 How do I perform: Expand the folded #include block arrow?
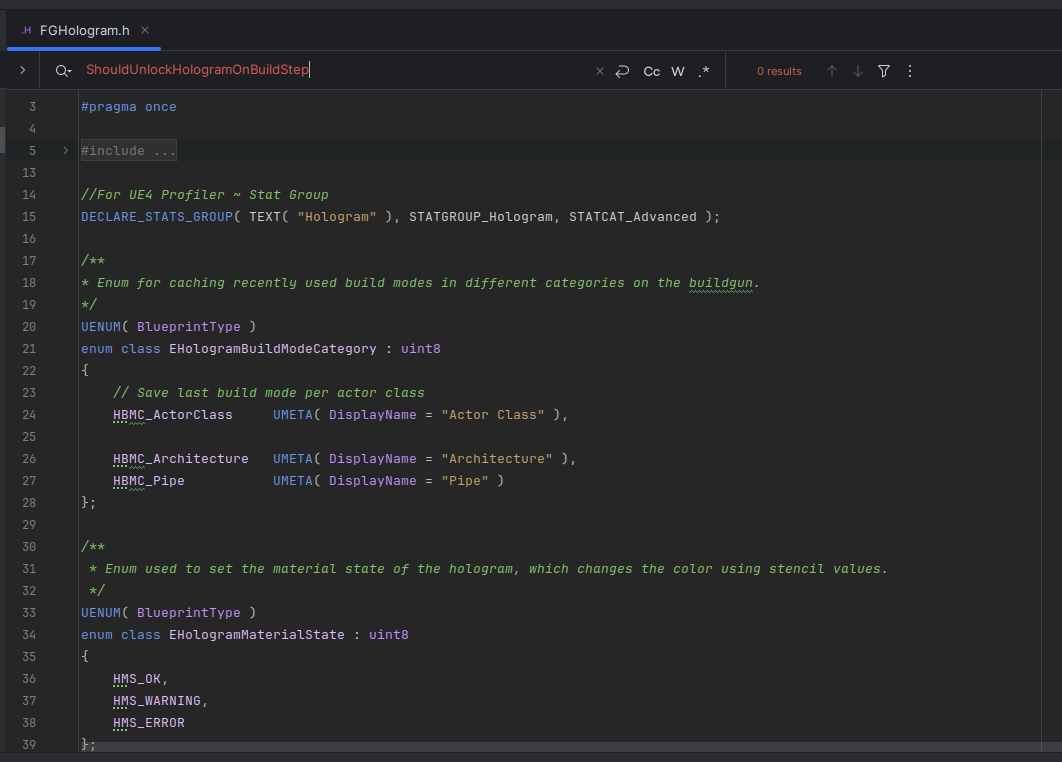pyautogui.click(x=66, y=151)
